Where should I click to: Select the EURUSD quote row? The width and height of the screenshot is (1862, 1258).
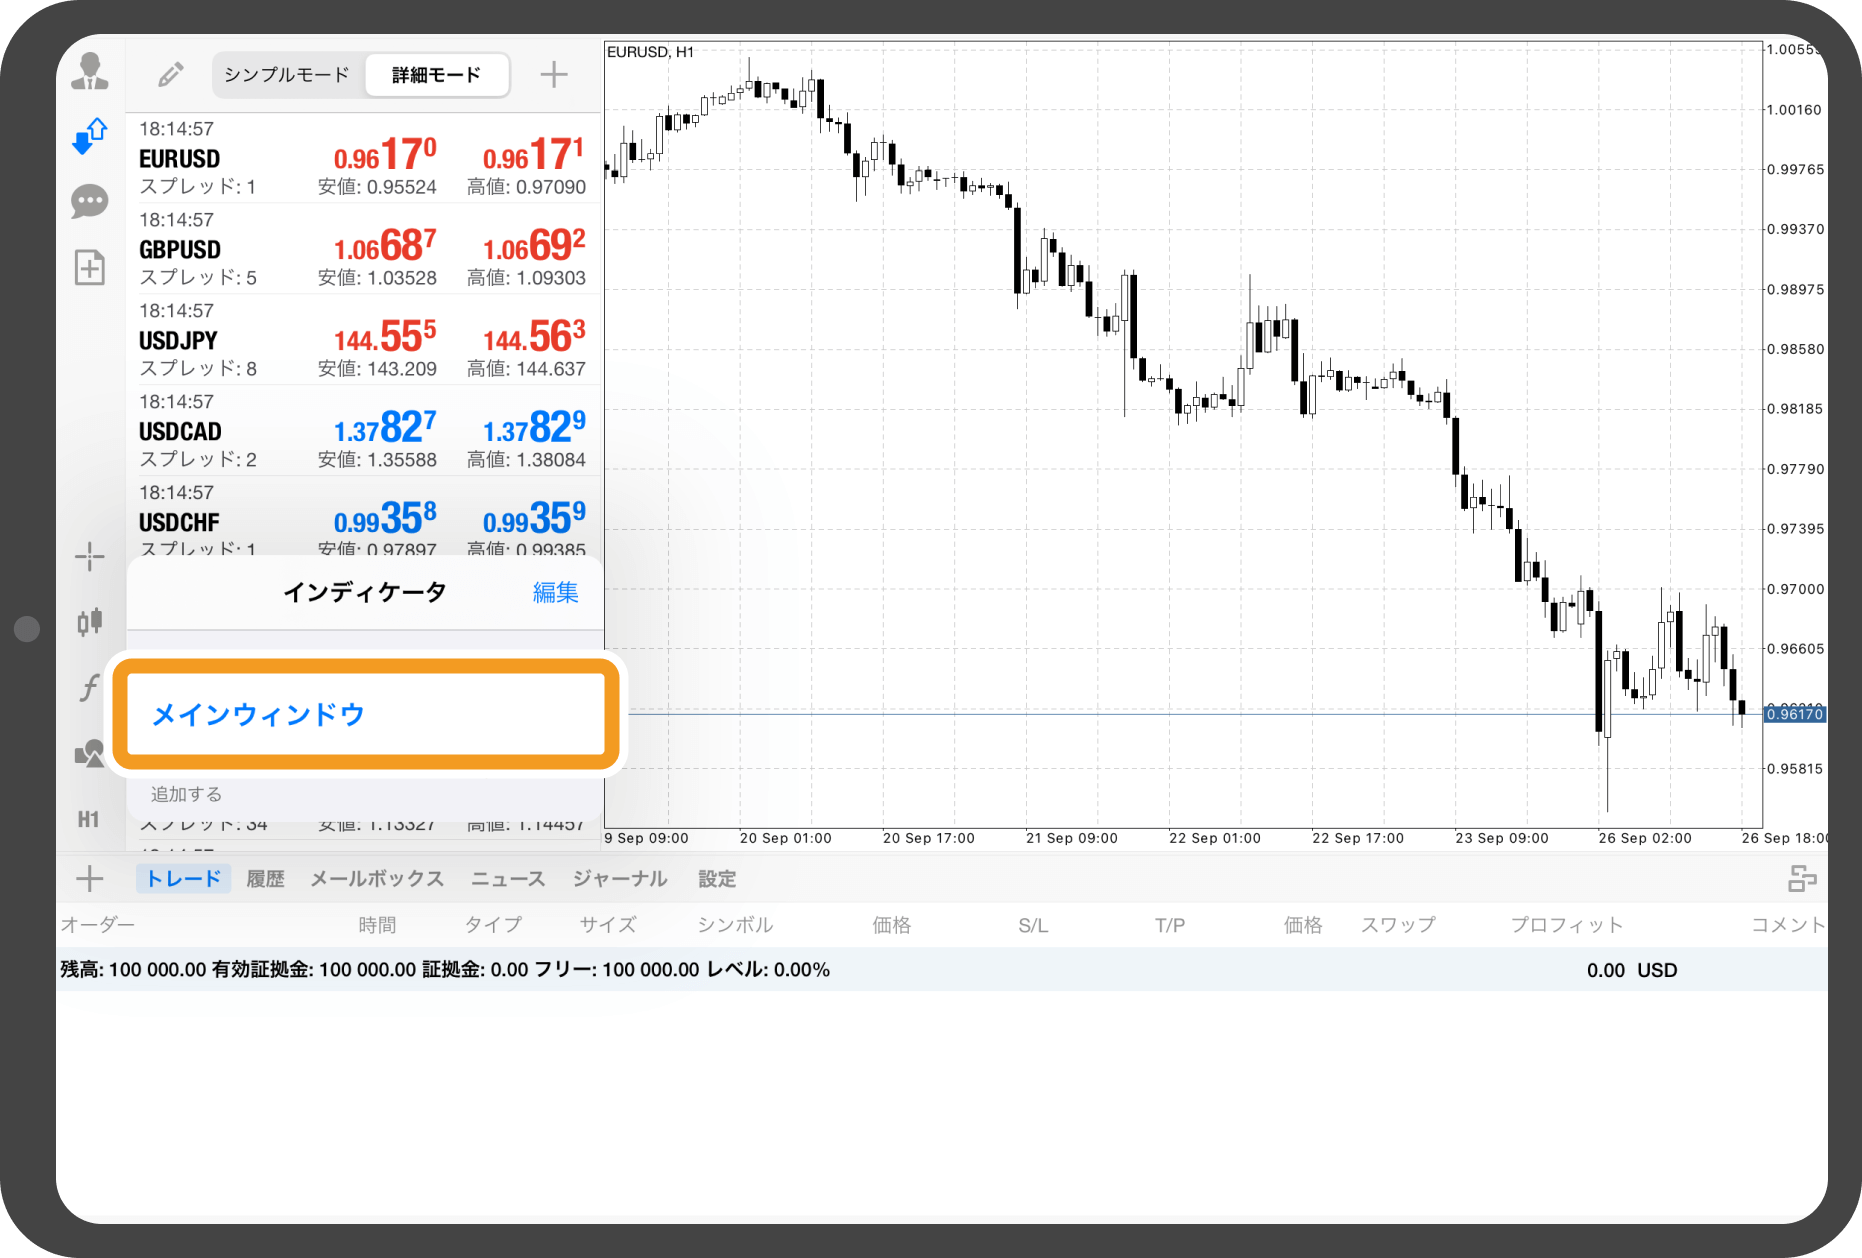coord(364,158)
